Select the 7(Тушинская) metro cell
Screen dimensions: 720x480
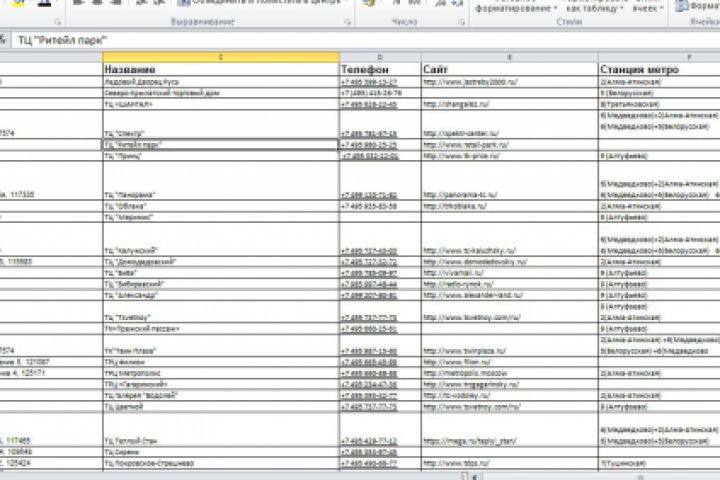coord(659,463)
